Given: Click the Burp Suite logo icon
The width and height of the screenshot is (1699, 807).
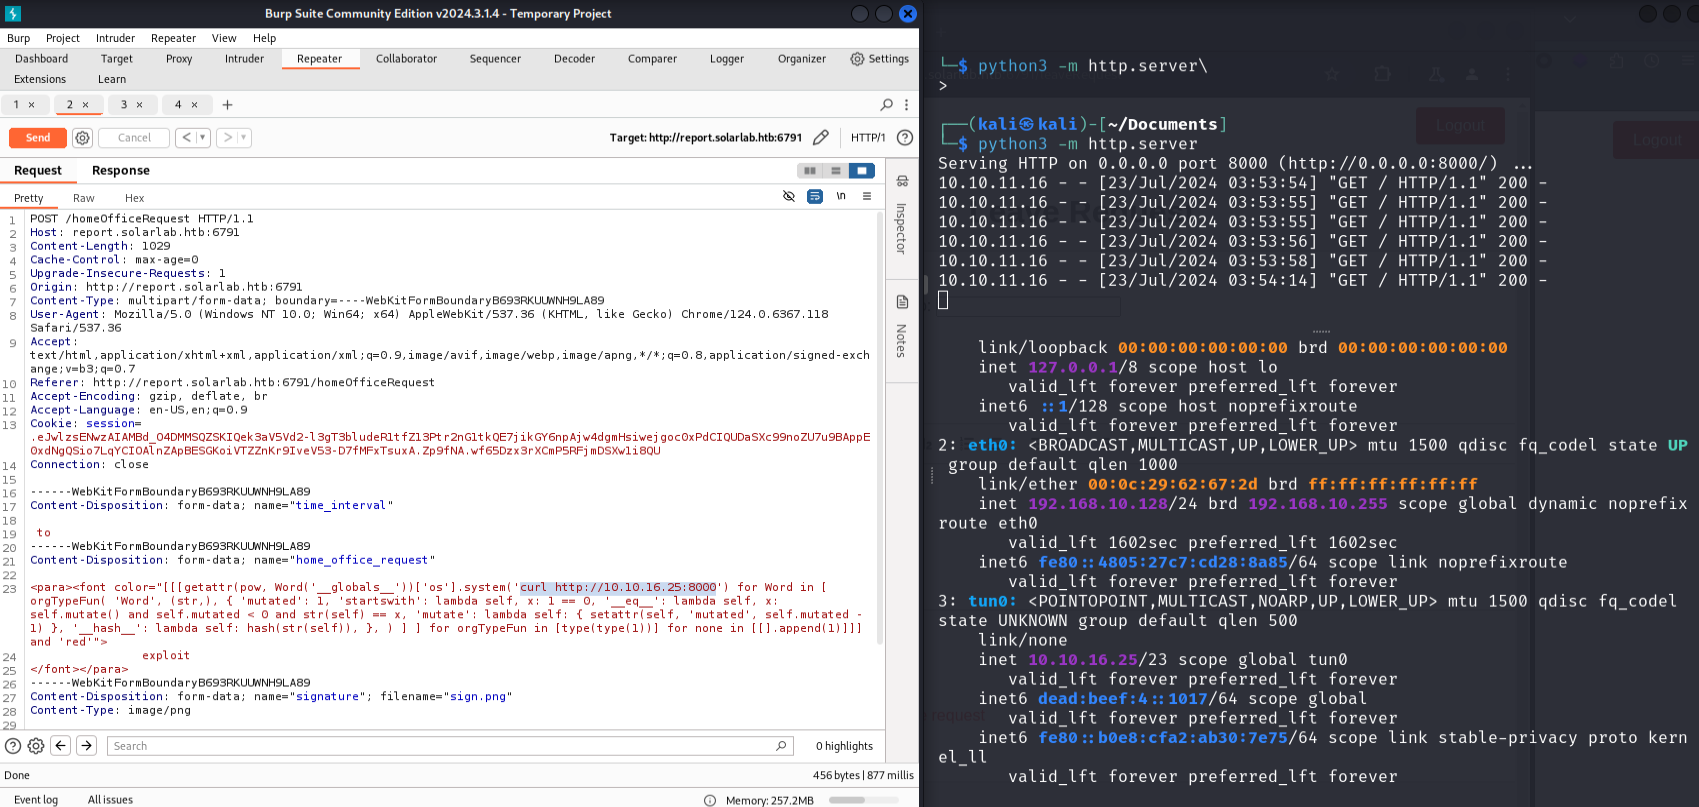Looking at the screenshot, I should (x=13, y=14).
